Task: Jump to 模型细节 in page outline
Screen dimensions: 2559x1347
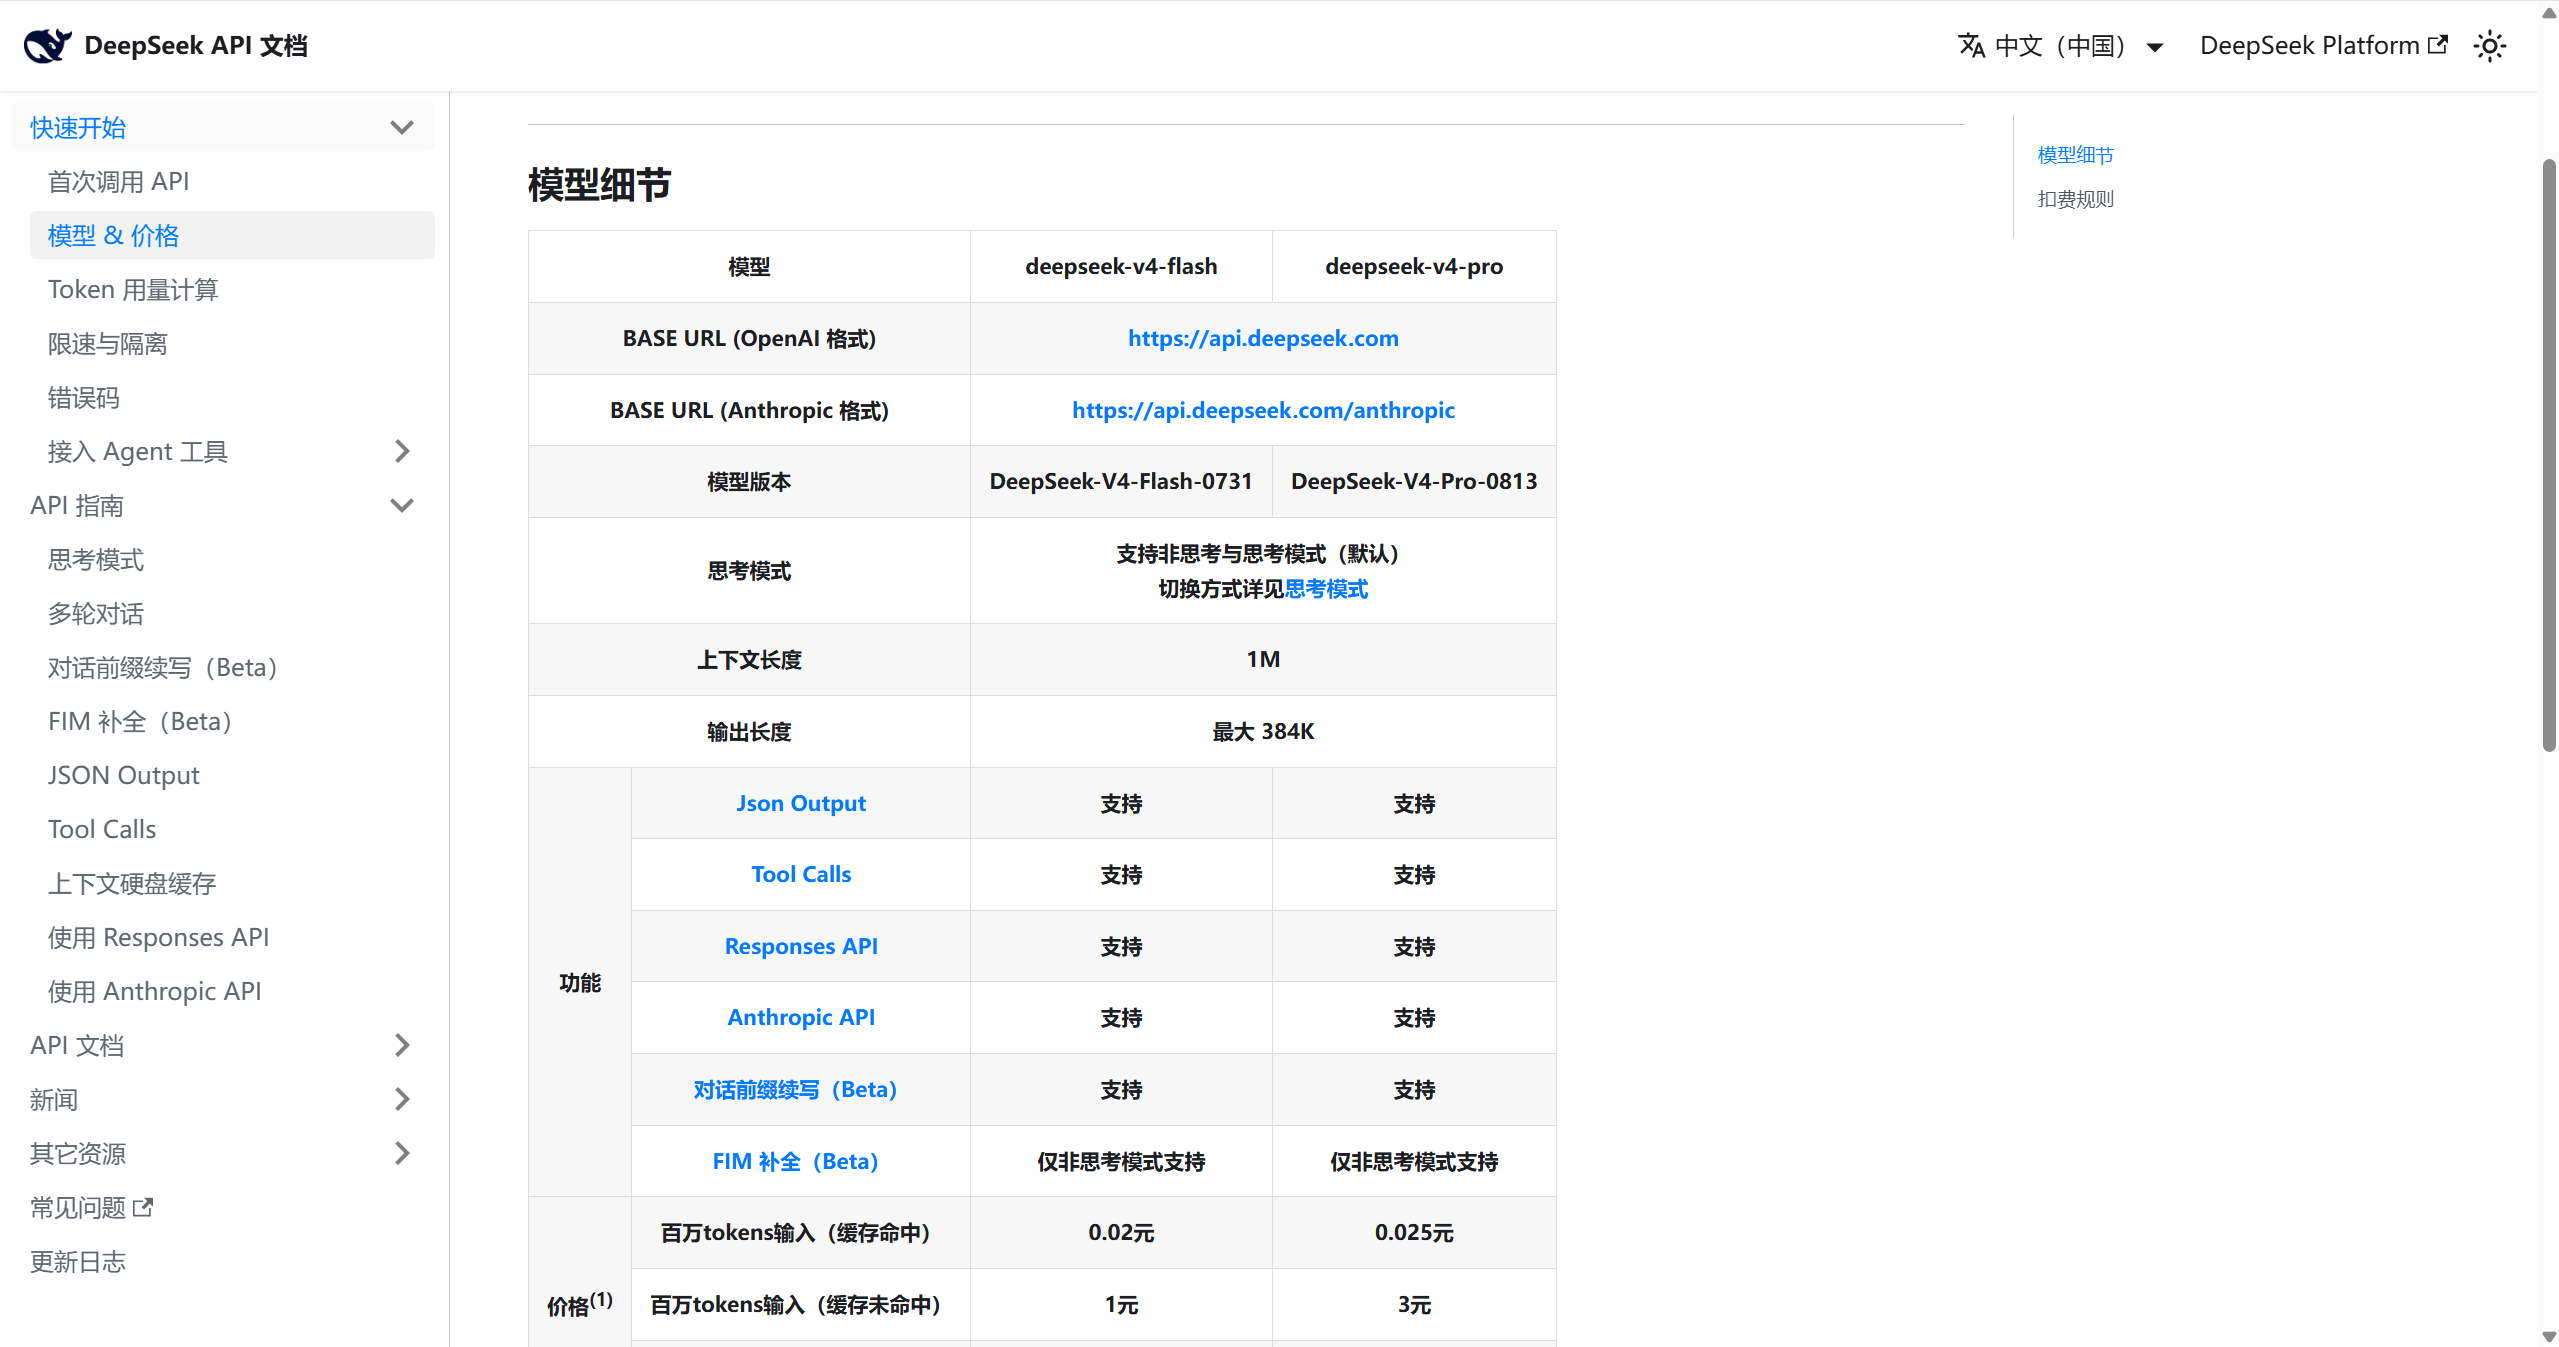Action: [x=2075, y=155]
